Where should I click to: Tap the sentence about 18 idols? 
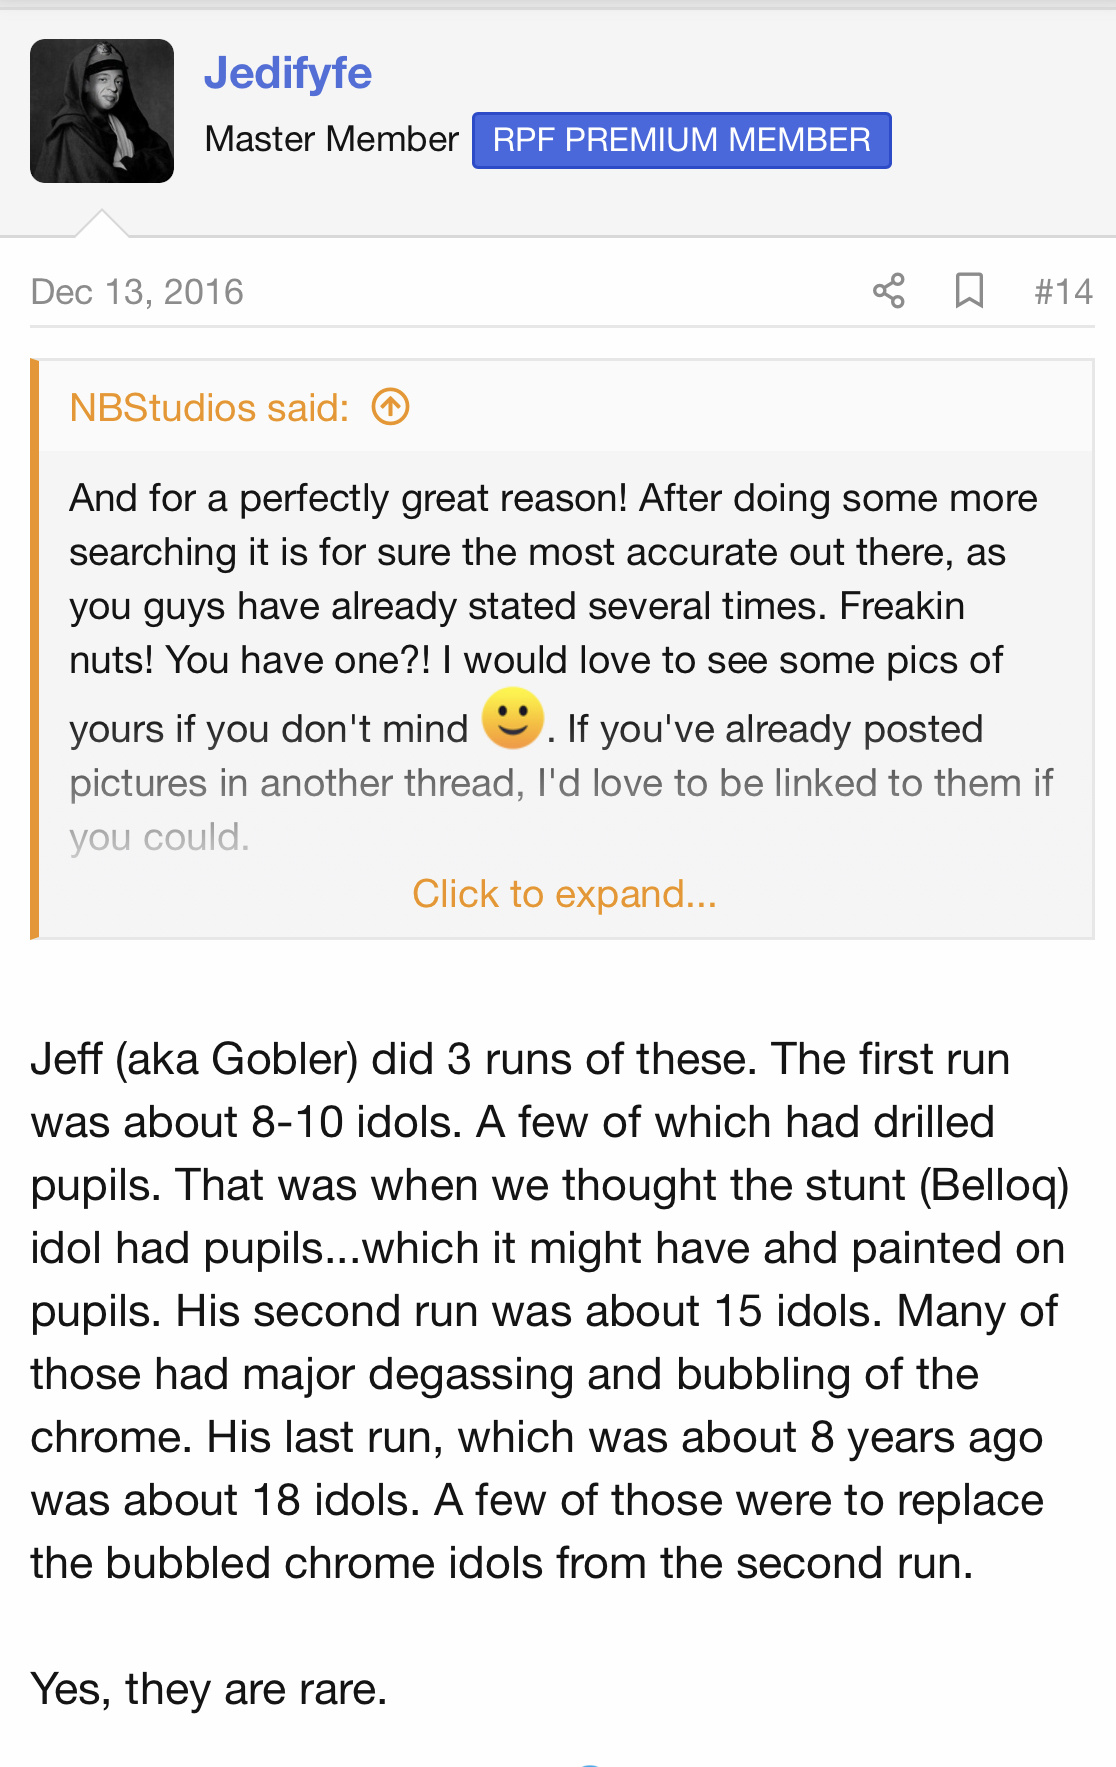click(x=537, y=1468)
